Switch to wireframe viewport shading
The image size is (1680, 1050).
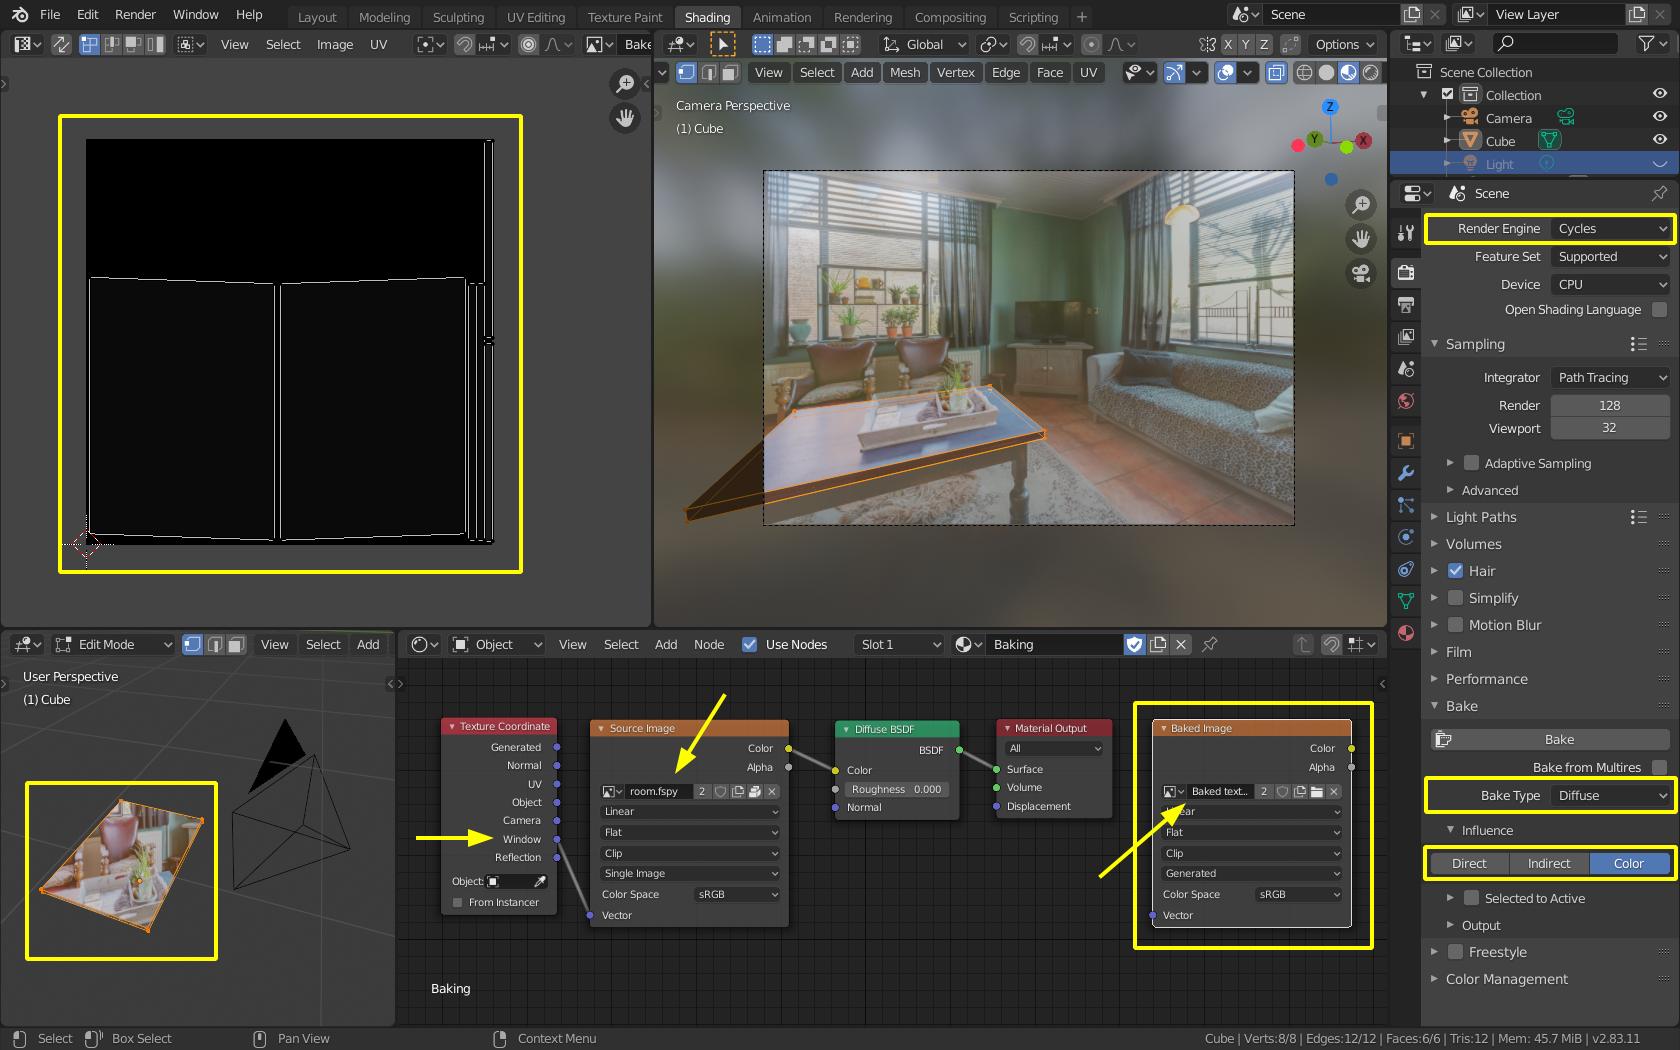(x=1304, y=72)
